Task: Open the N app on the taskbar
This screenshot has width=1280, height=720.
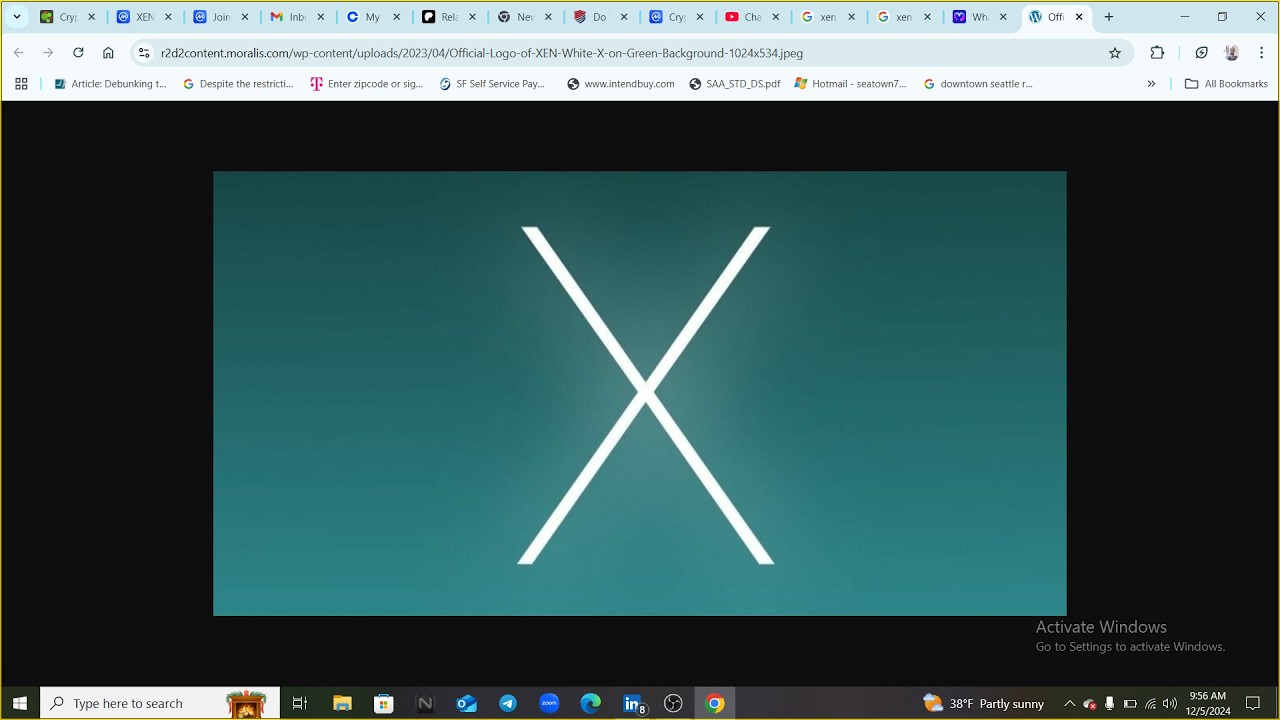Action: pyautogui.click(x=425, y=703)
